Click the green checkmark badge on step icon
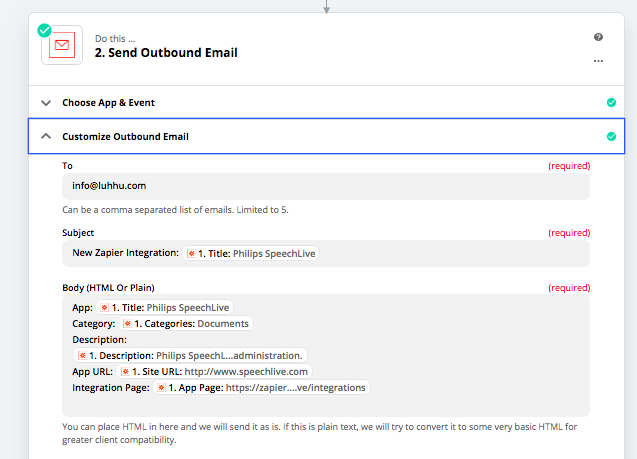 [44, 30]
